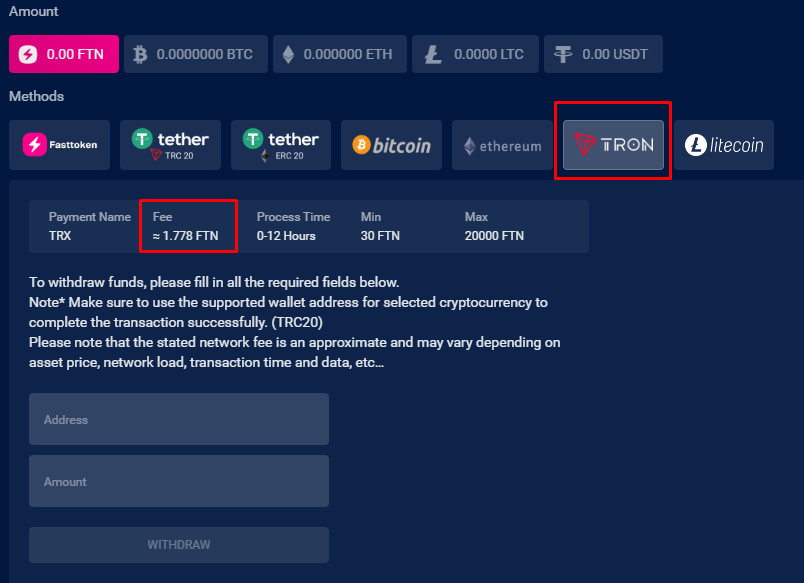This screenshot has height=583, width=804.
Task: Click the WITHDRAW button
Action: 179,545
